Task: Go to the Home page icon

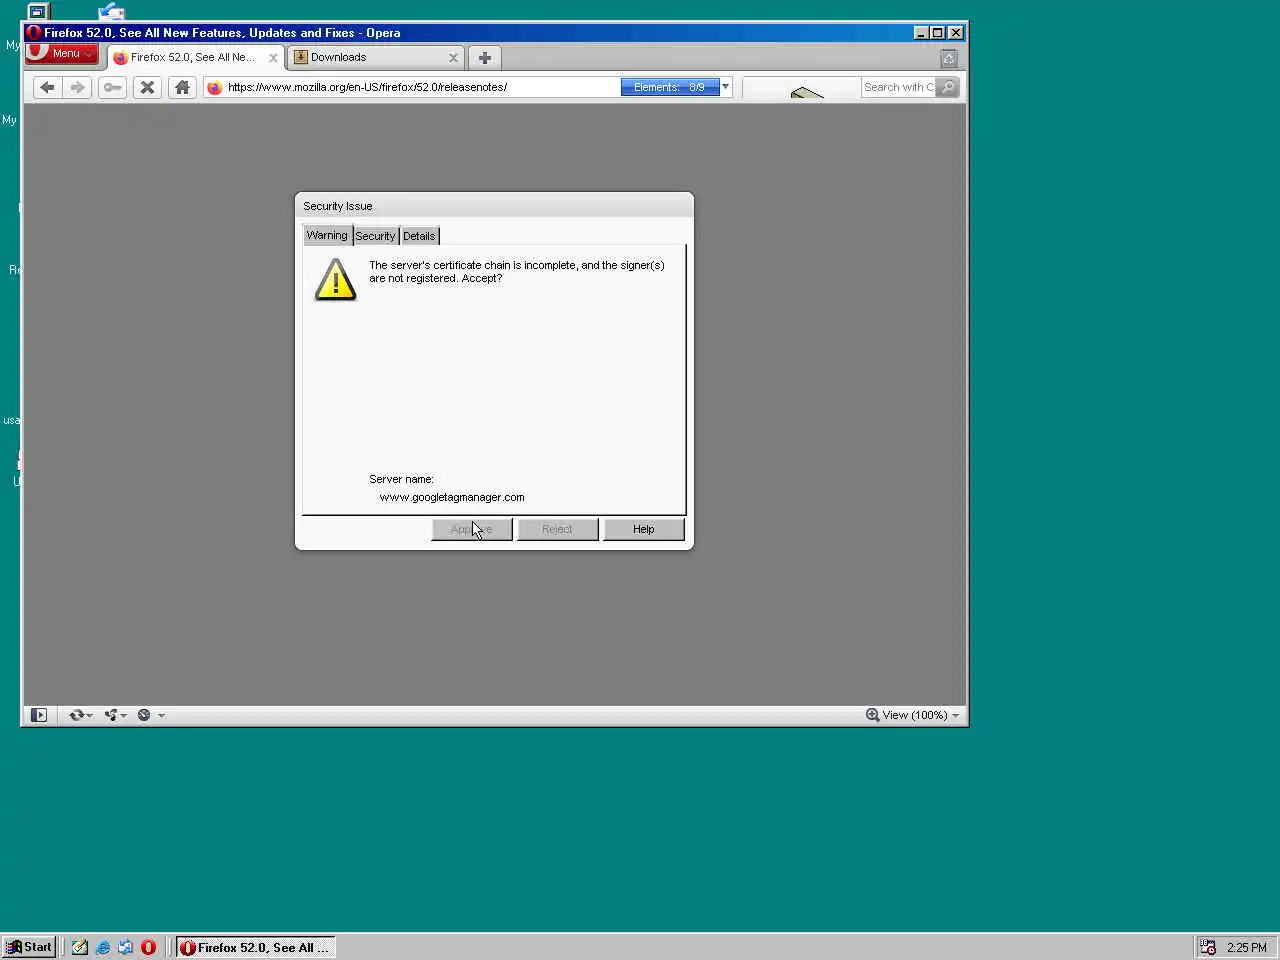Action: tap(182, 87)
